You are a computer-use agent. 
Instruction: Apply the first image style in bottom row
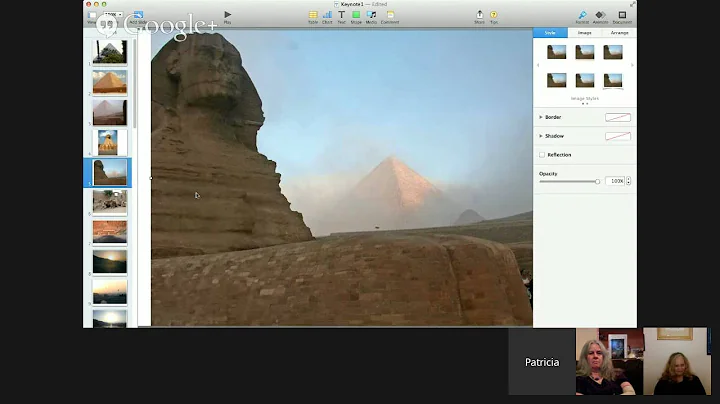point(557,80)
